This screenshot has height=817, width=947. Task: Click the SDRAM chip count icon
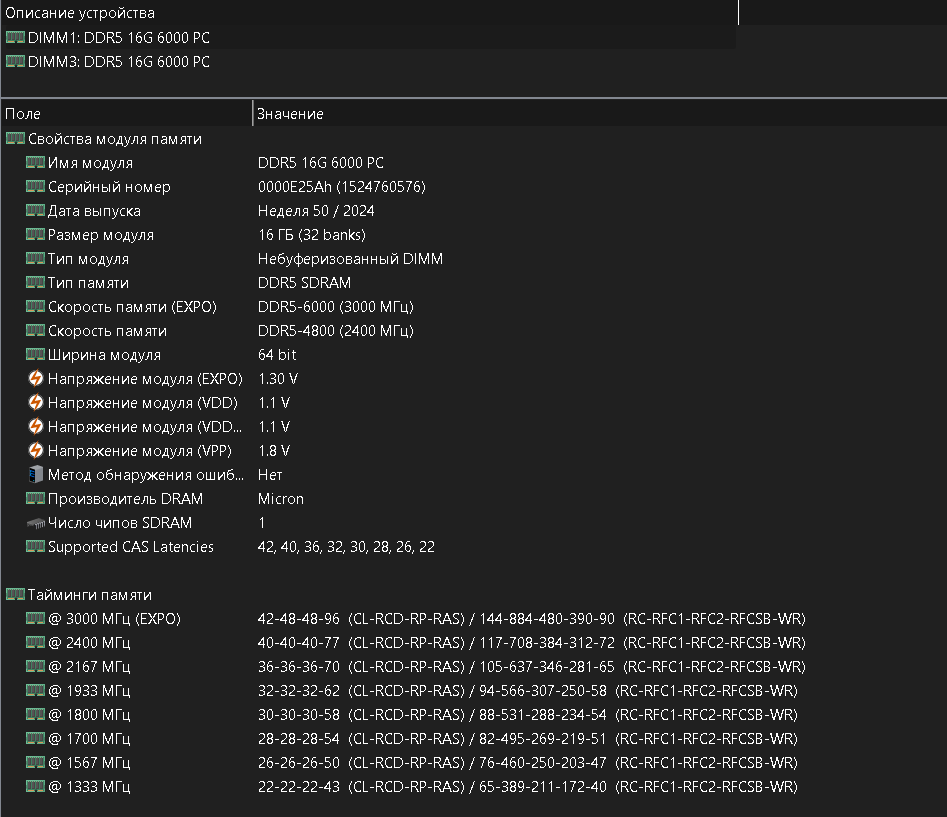[x=36, y=523]
